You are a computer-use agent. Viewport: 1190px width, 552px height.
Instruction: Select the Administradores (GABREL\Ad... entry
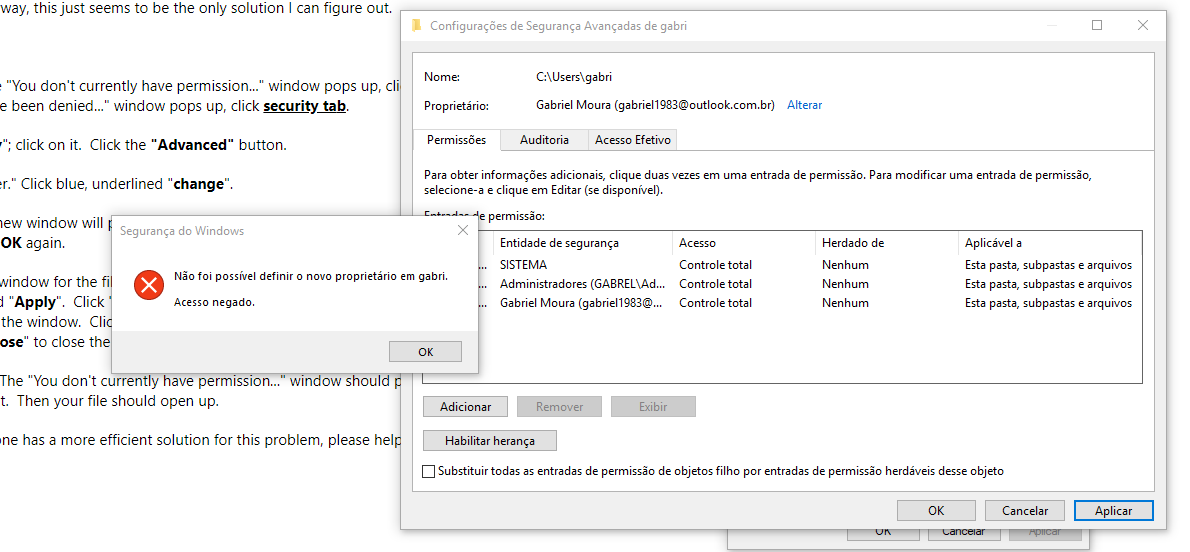[x=782, y=284]
